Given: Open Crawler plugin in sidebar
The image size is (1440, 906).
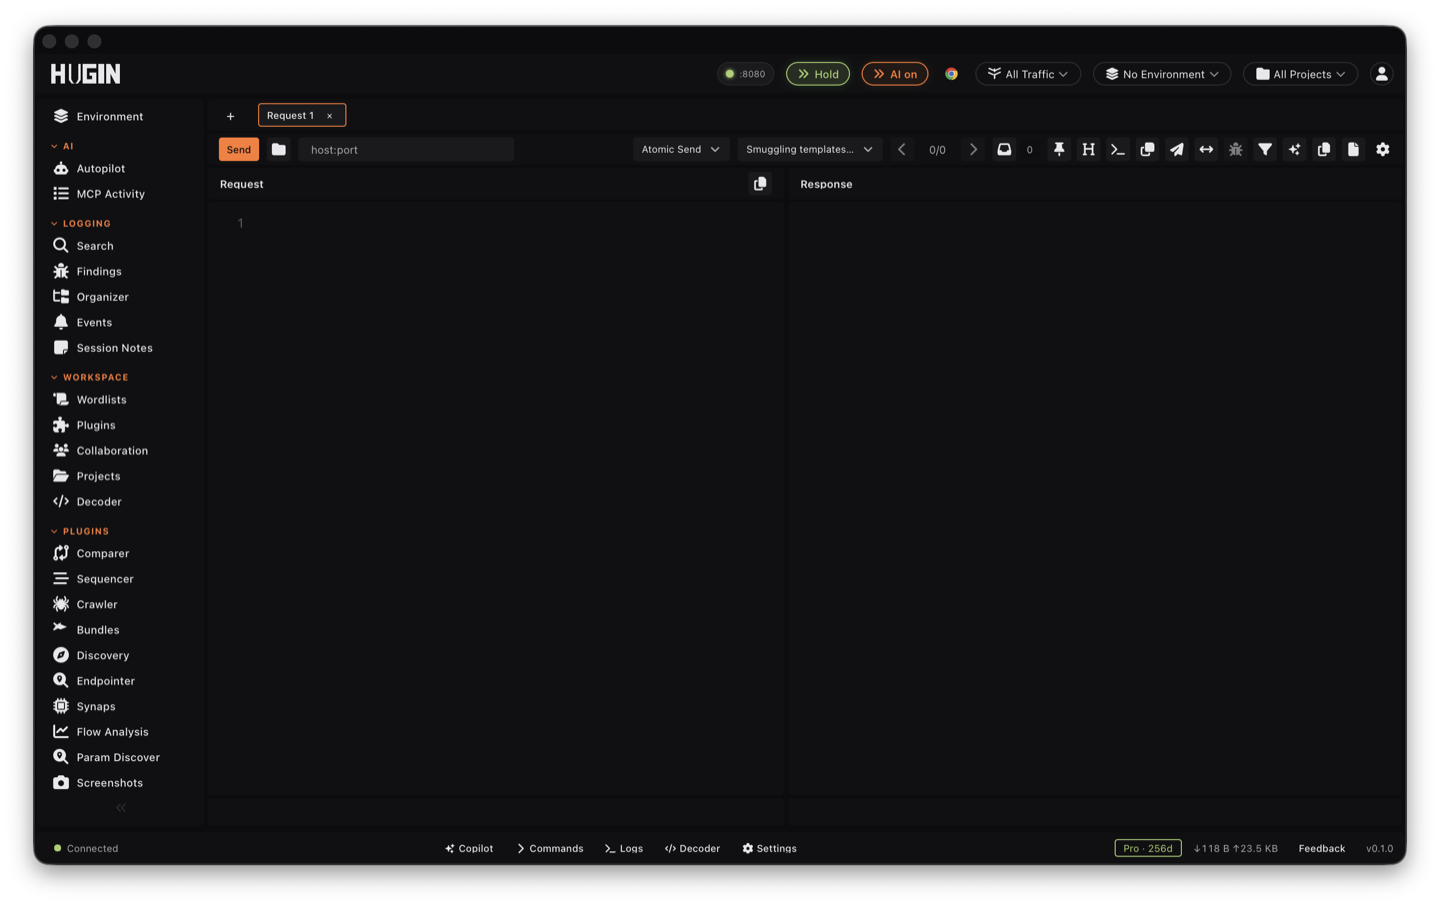Looking at the screenshot, I should pos(96,604).
